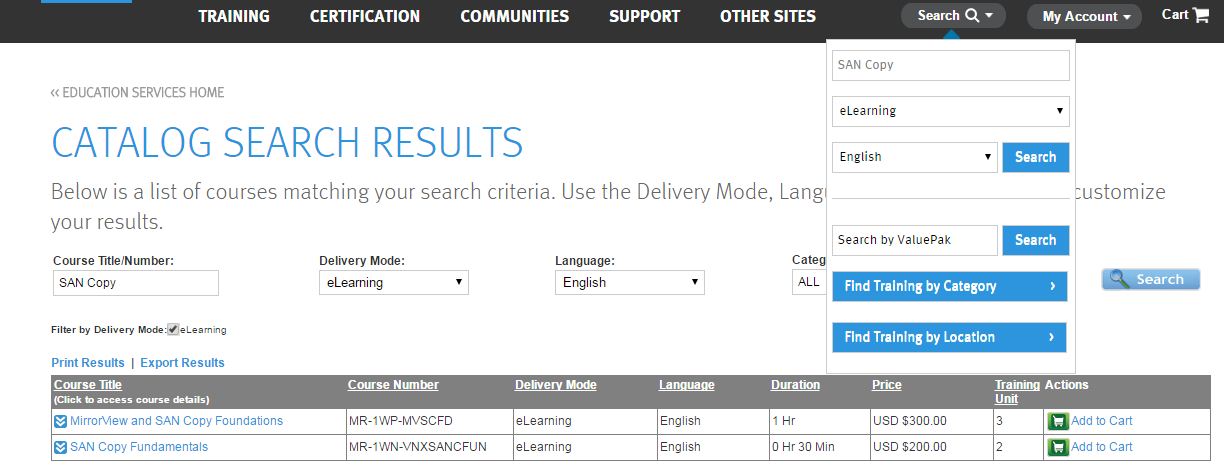Viewport: 1224px width, 476px height.
Task: Select the price USD $300.00
Action: pyautogui.click(x=910, y=421)
